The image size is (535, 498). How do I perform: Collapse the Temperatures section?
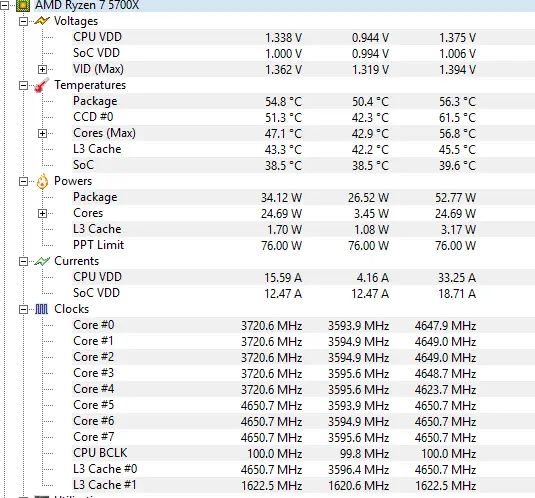click(23, 85)
